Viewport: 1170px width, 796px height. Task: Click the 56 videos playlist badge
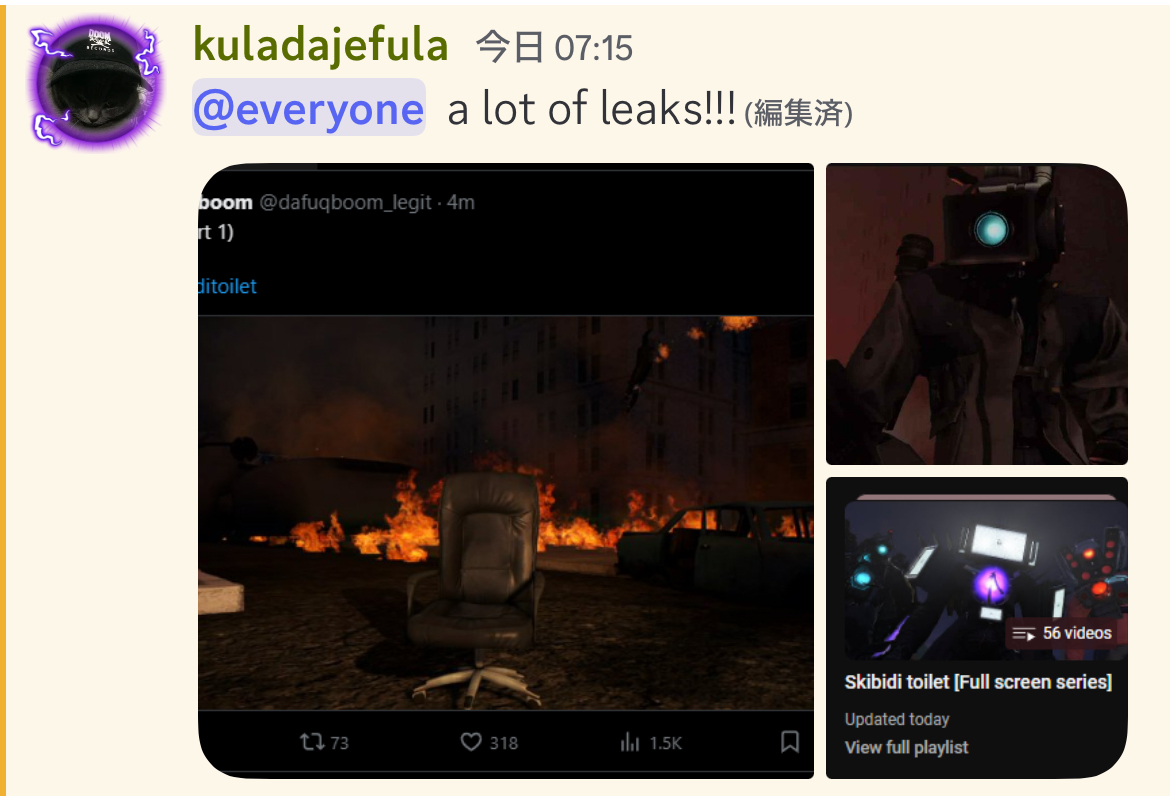1062,633
